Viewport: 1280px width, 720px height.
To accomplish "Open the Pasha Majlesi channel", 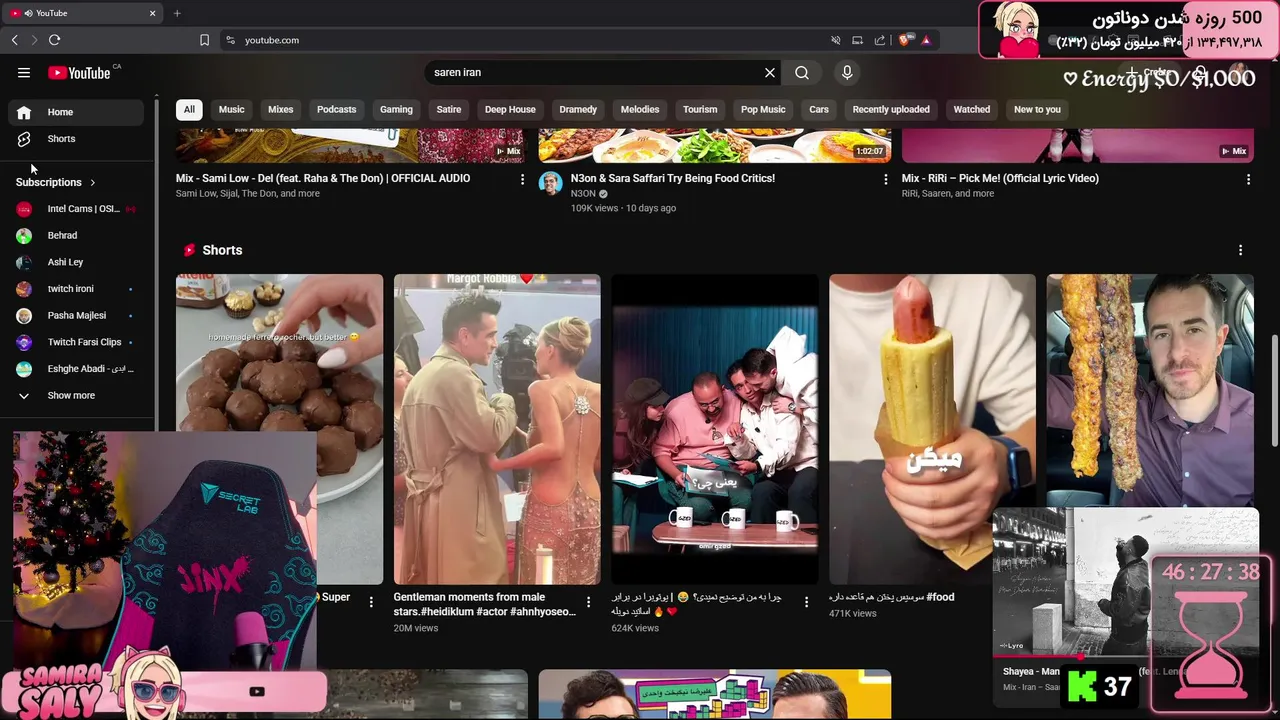I will tap(78, 316).
